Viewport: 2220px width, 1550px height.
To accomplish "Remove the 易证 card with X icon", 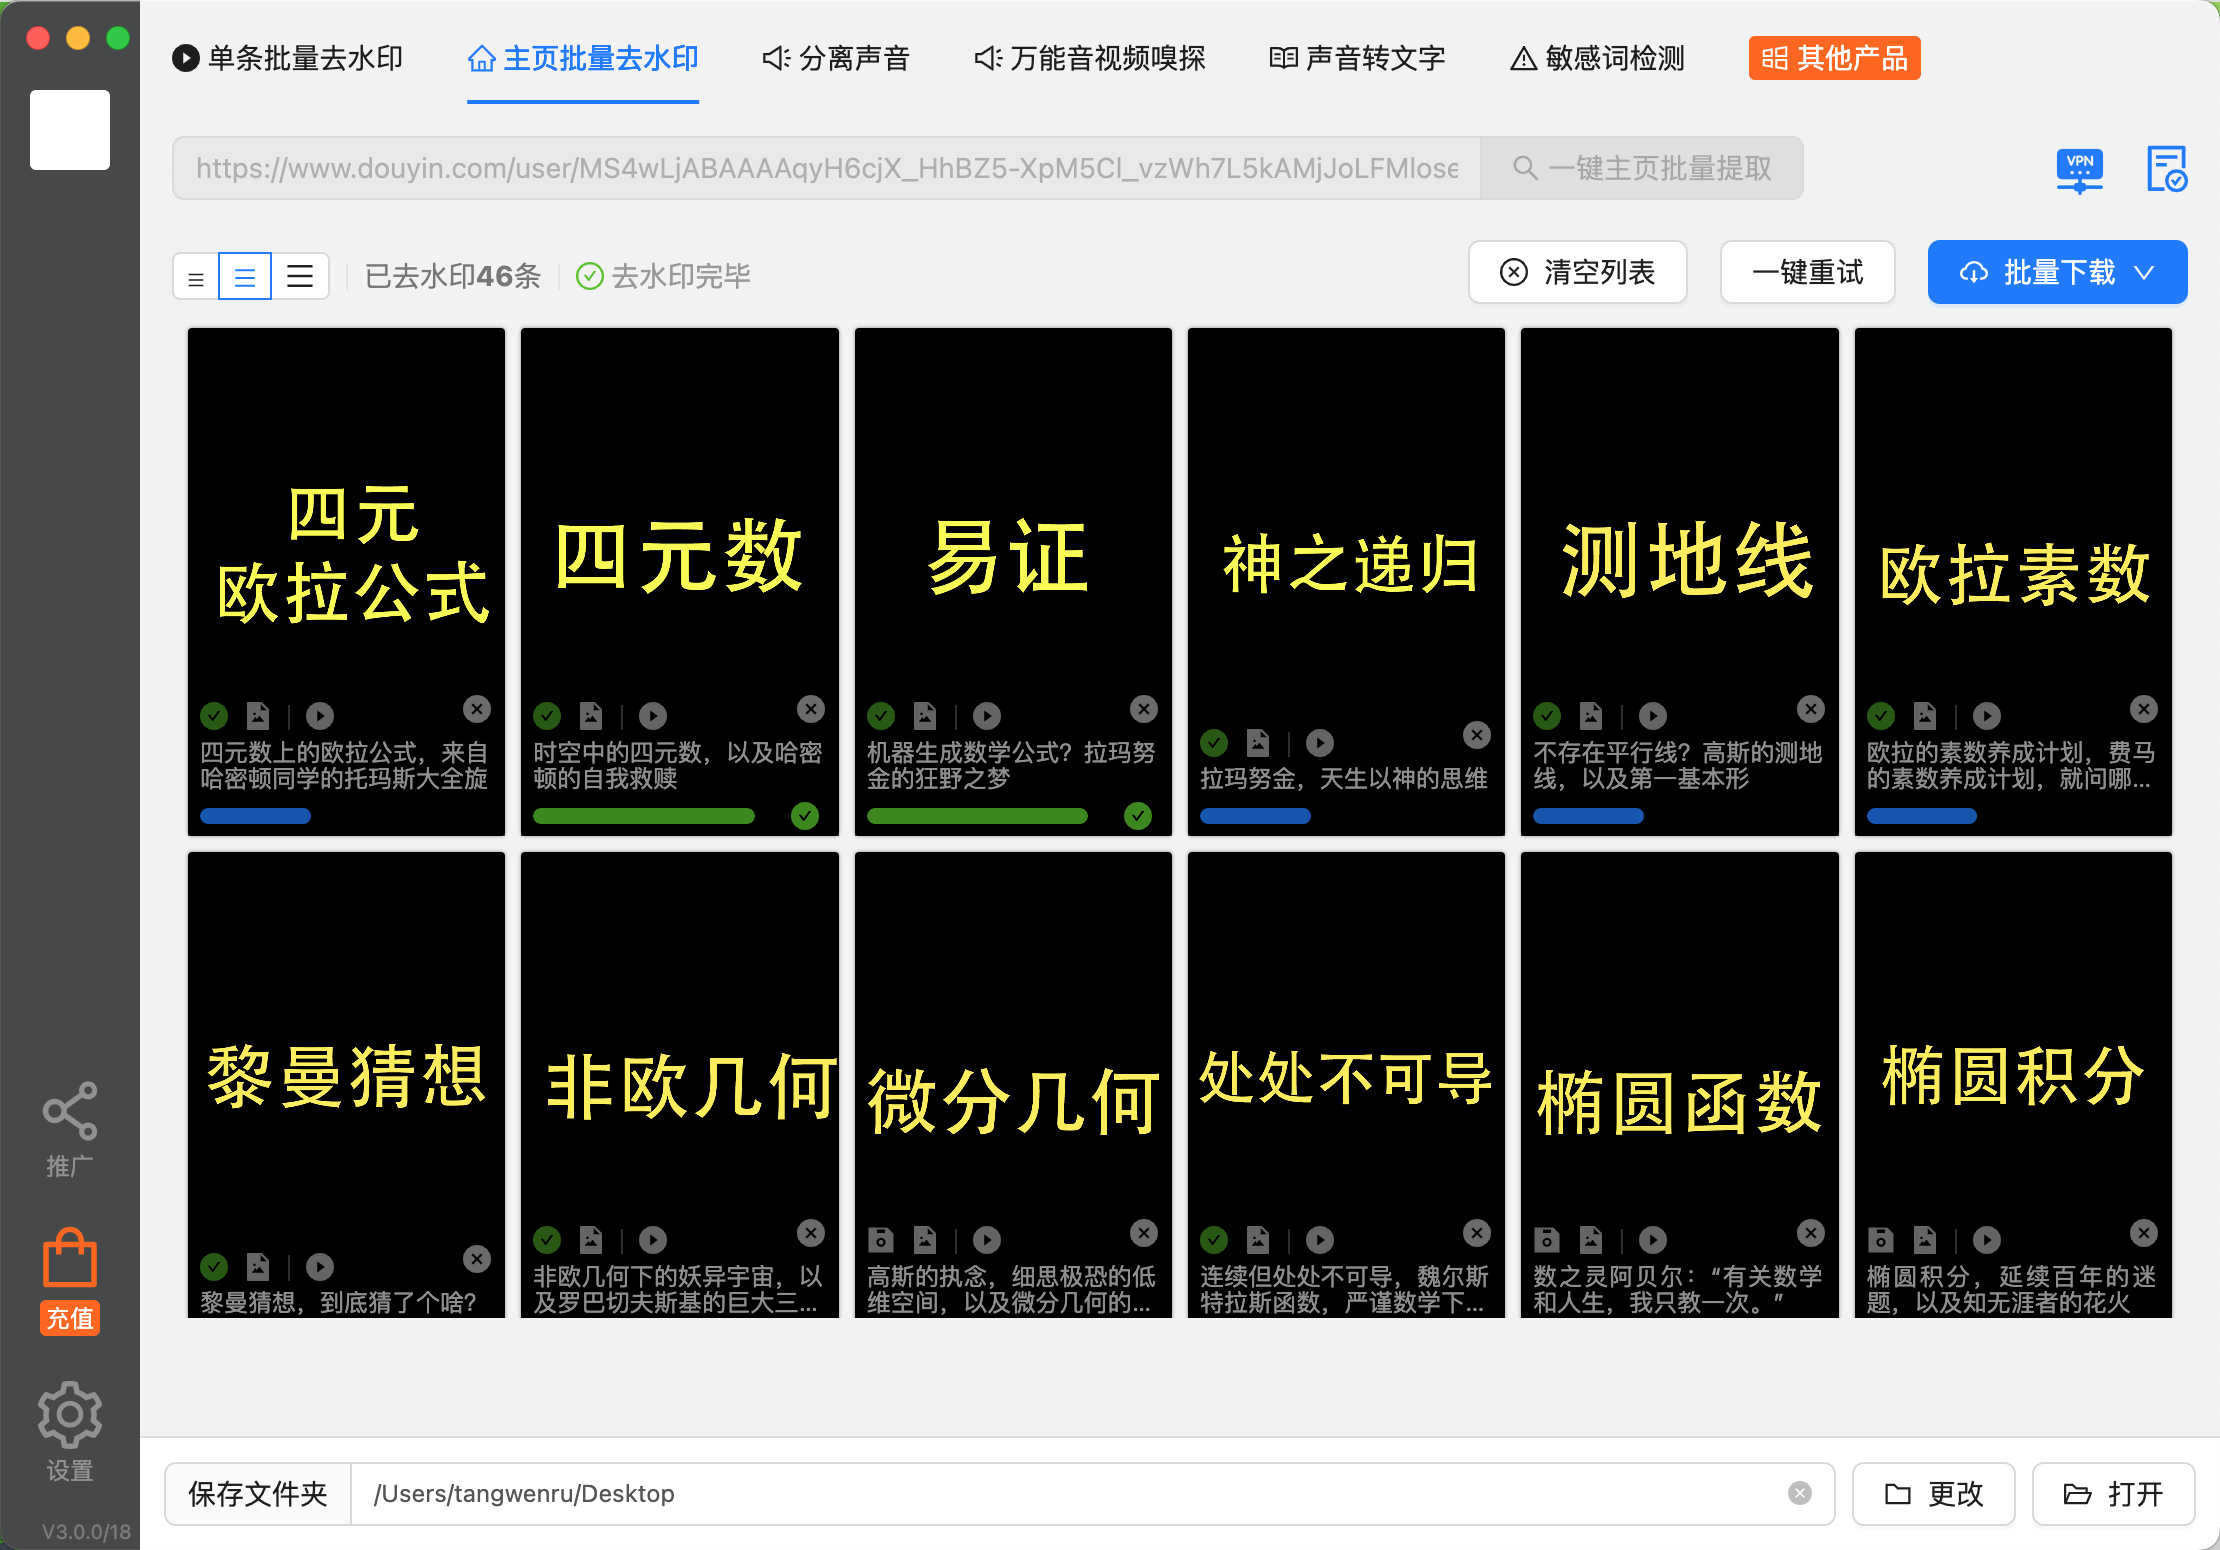I will tap(1143, 709).
